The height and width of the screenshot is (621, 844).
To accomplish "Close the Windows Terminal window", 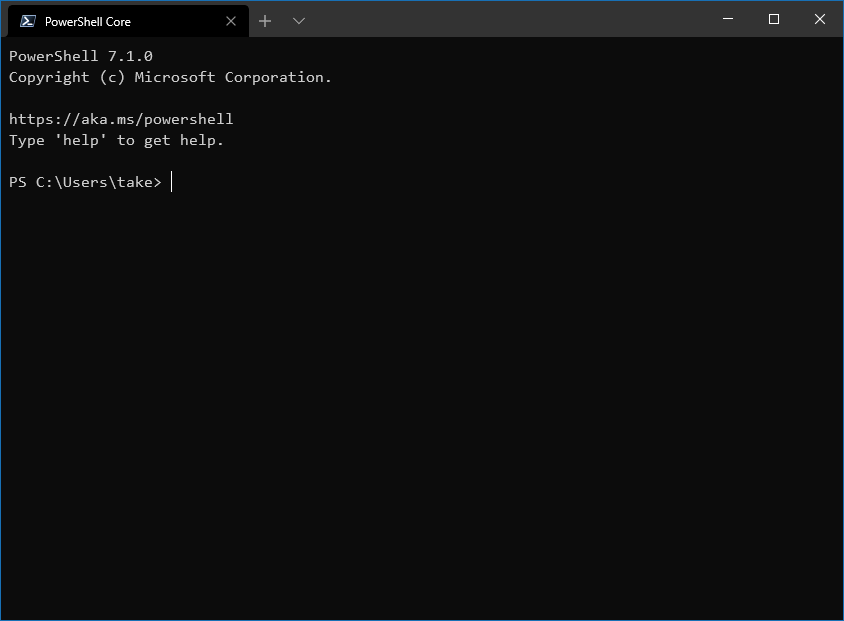I will tap(819, 19).
